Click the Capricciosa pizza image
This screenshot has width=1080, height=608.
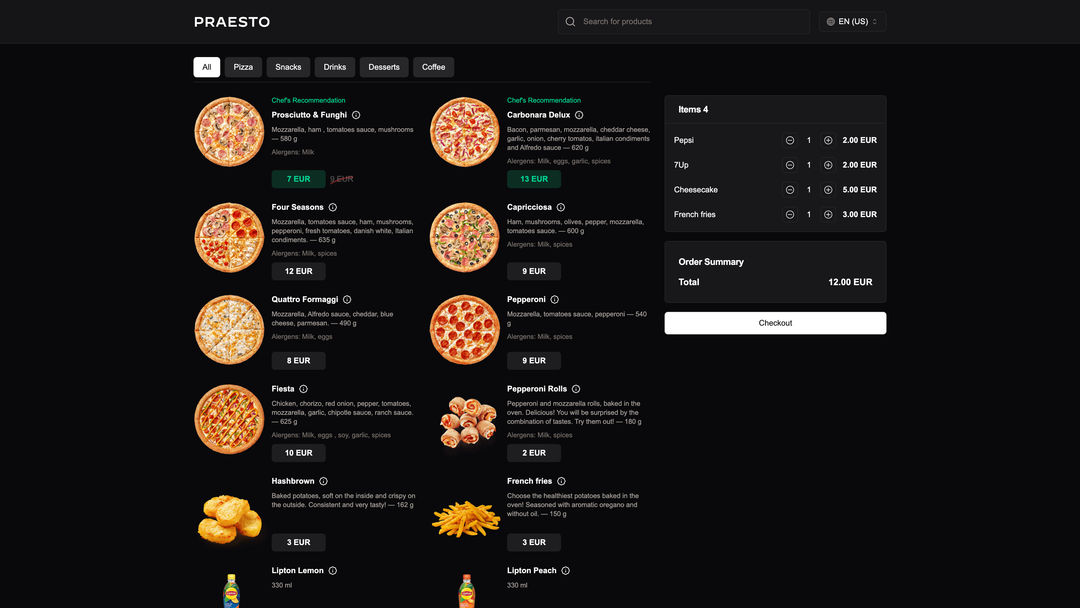pos(465,238)
